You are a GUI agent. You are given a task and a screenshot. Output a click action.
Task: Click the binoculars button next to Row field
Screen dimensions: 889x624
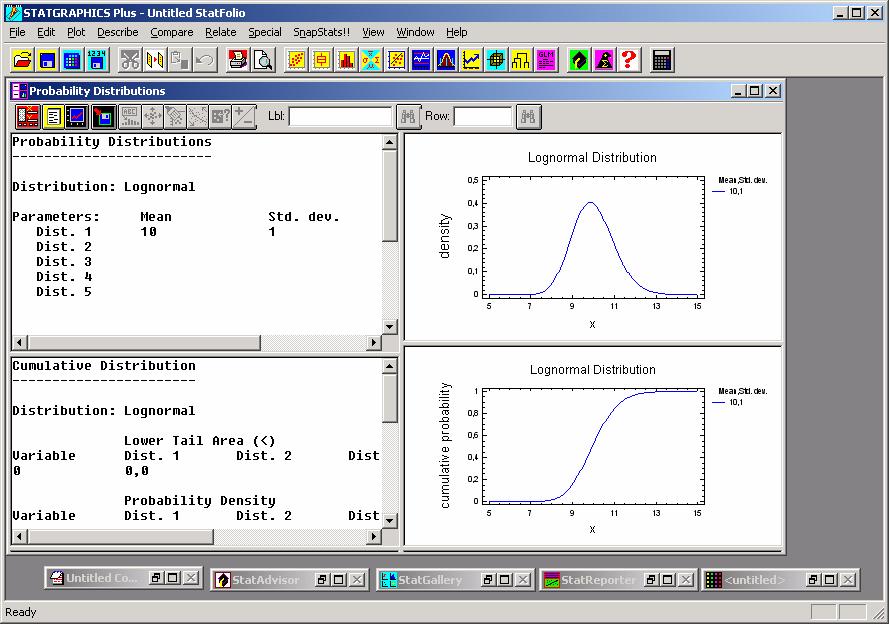[528, 117]
